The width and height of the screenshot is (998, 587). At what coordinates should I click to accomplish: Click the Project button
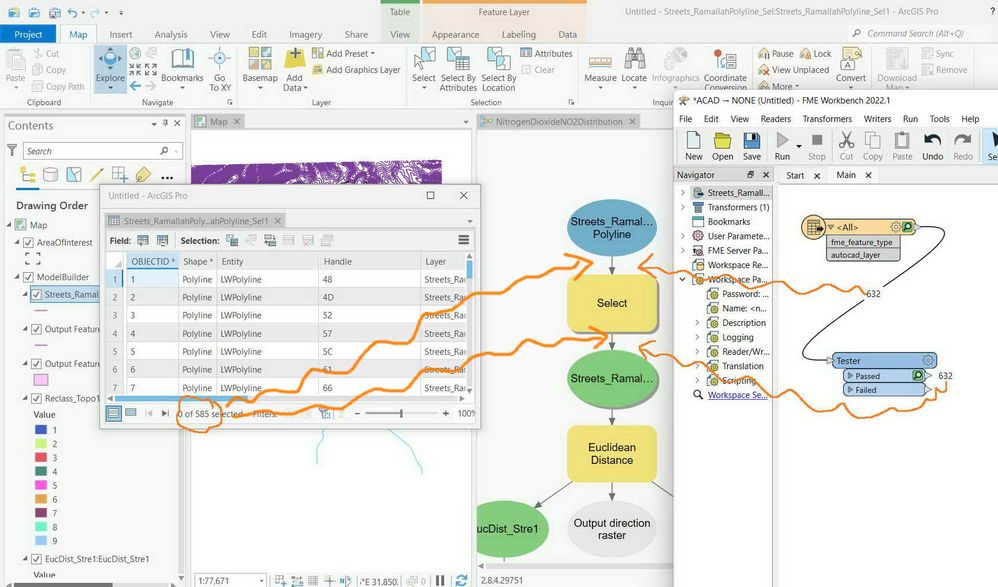pos(28,34)
